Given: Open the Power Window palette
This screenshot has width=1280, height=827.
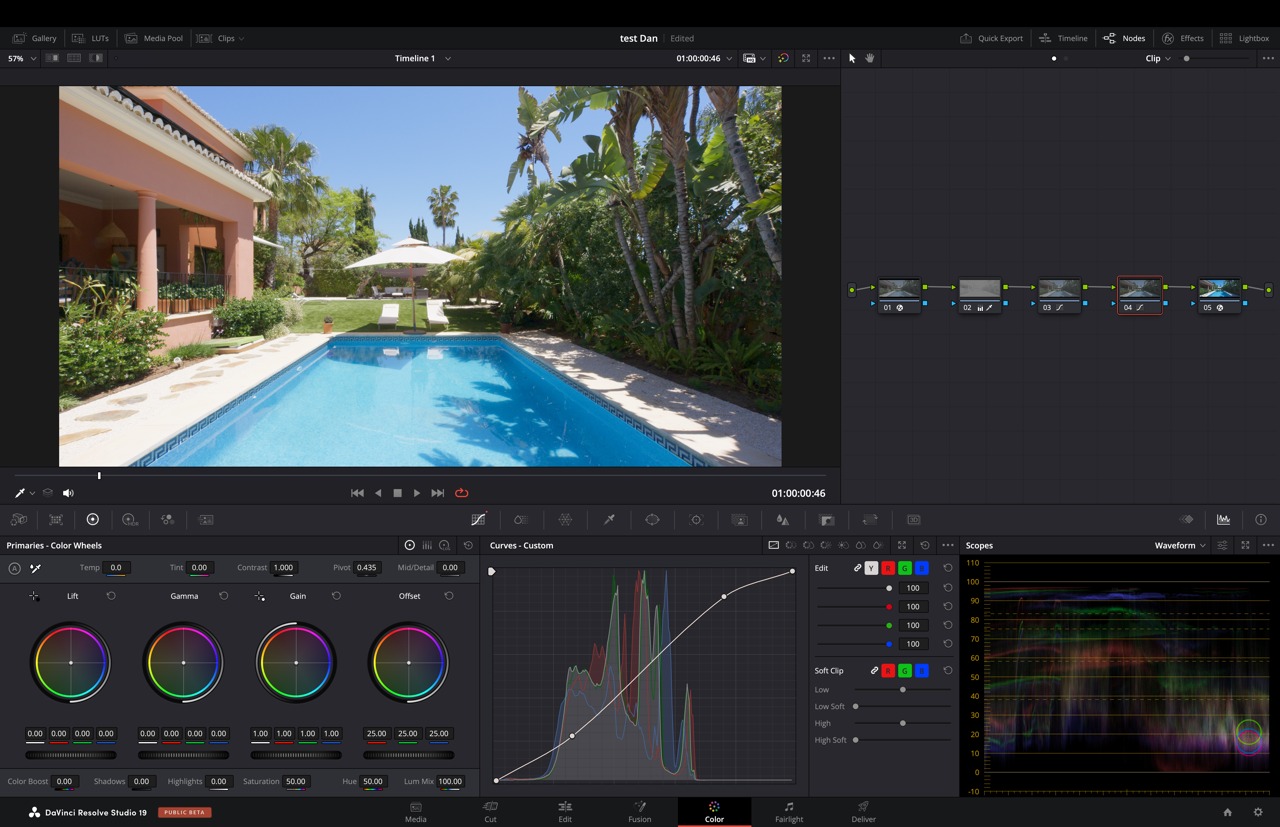Looking at the screenshot, I should [x=652, y=520].
